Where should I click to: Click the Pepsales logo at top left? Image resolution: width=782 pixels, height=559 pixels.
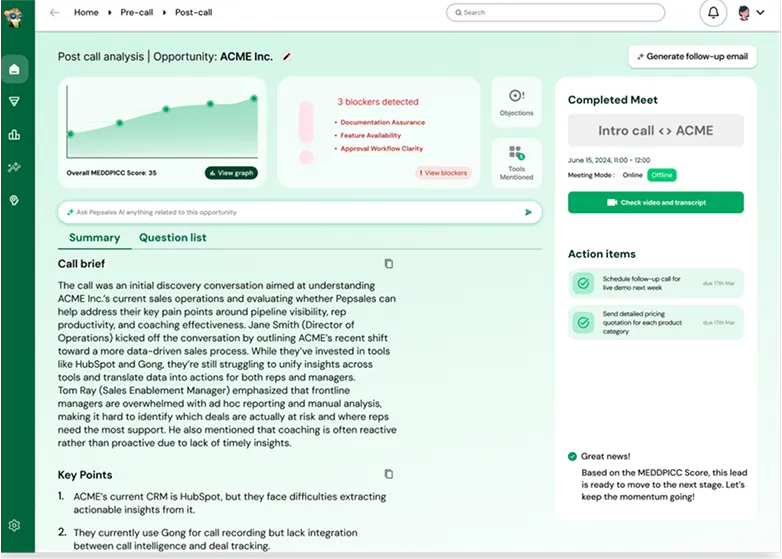tap(14, 17)
